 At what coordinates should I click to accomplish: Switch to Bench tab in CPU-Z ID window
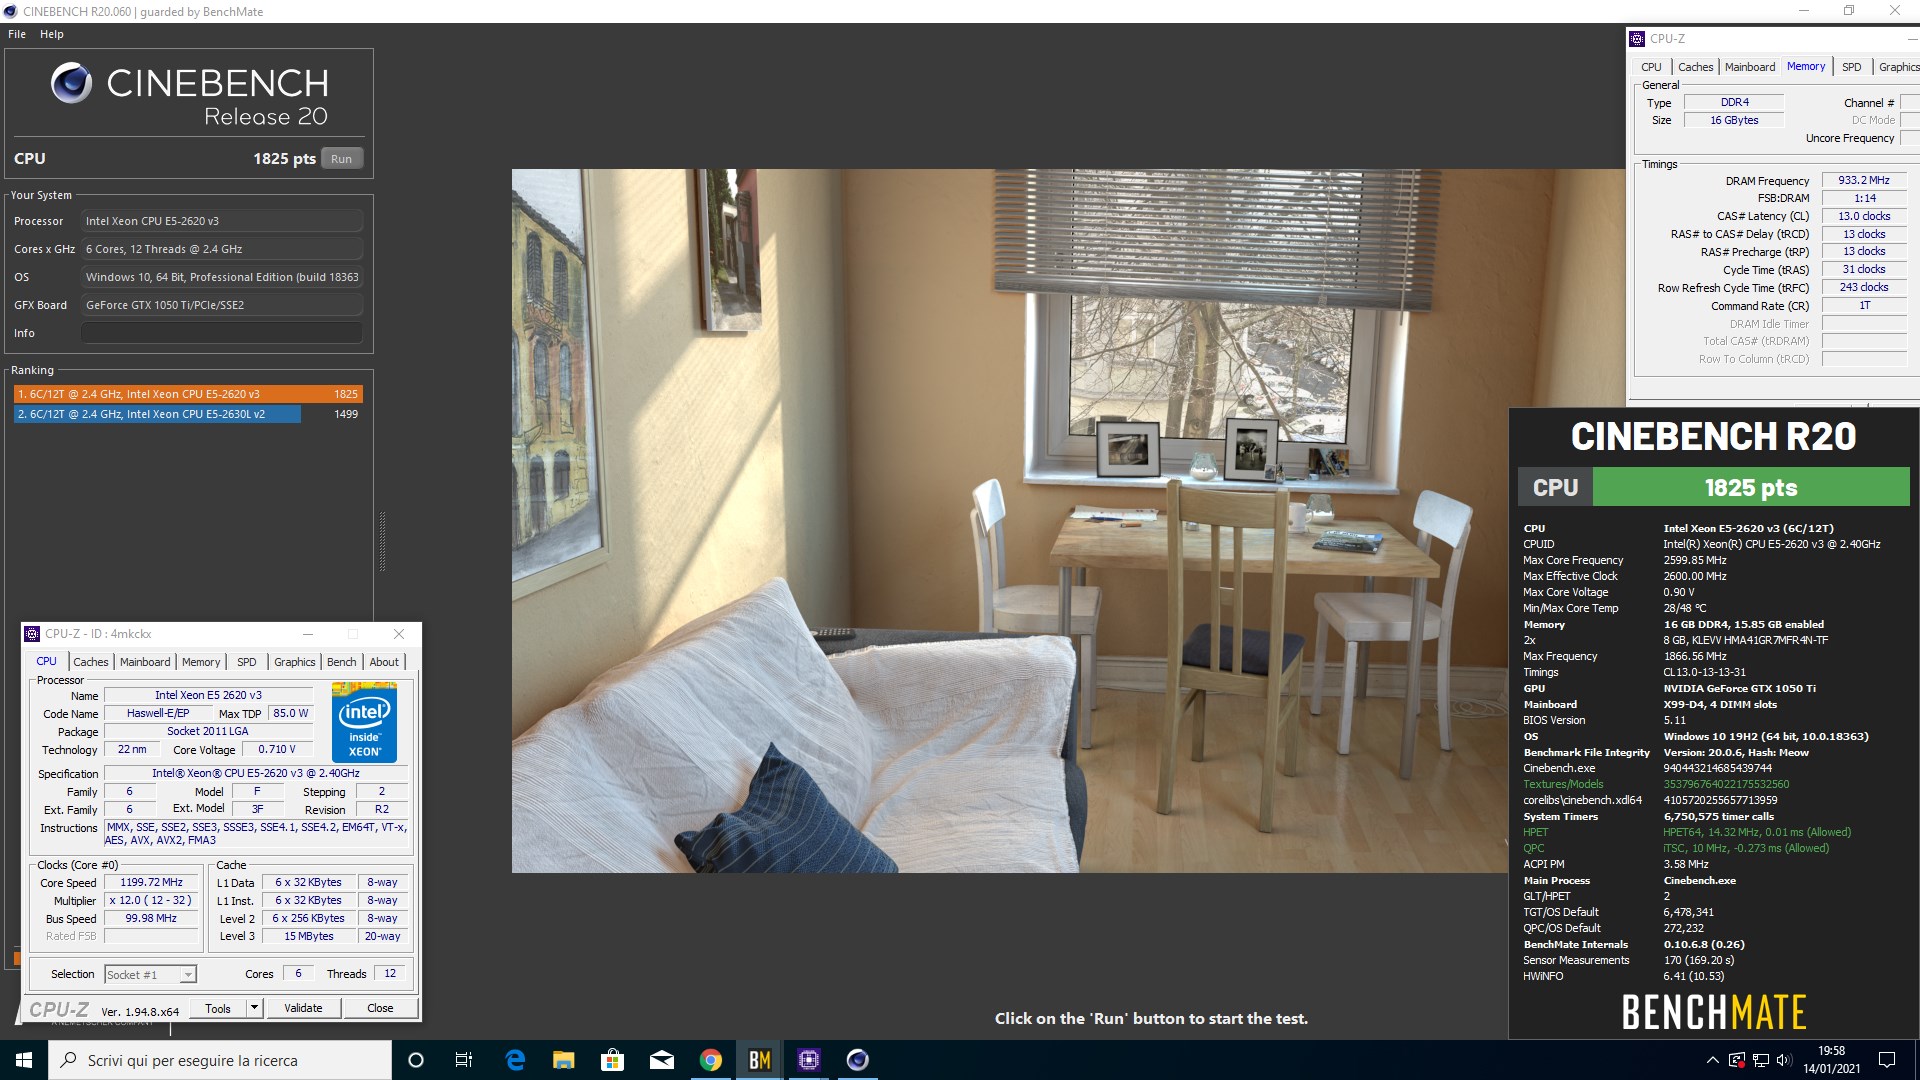tap(341, 662)
